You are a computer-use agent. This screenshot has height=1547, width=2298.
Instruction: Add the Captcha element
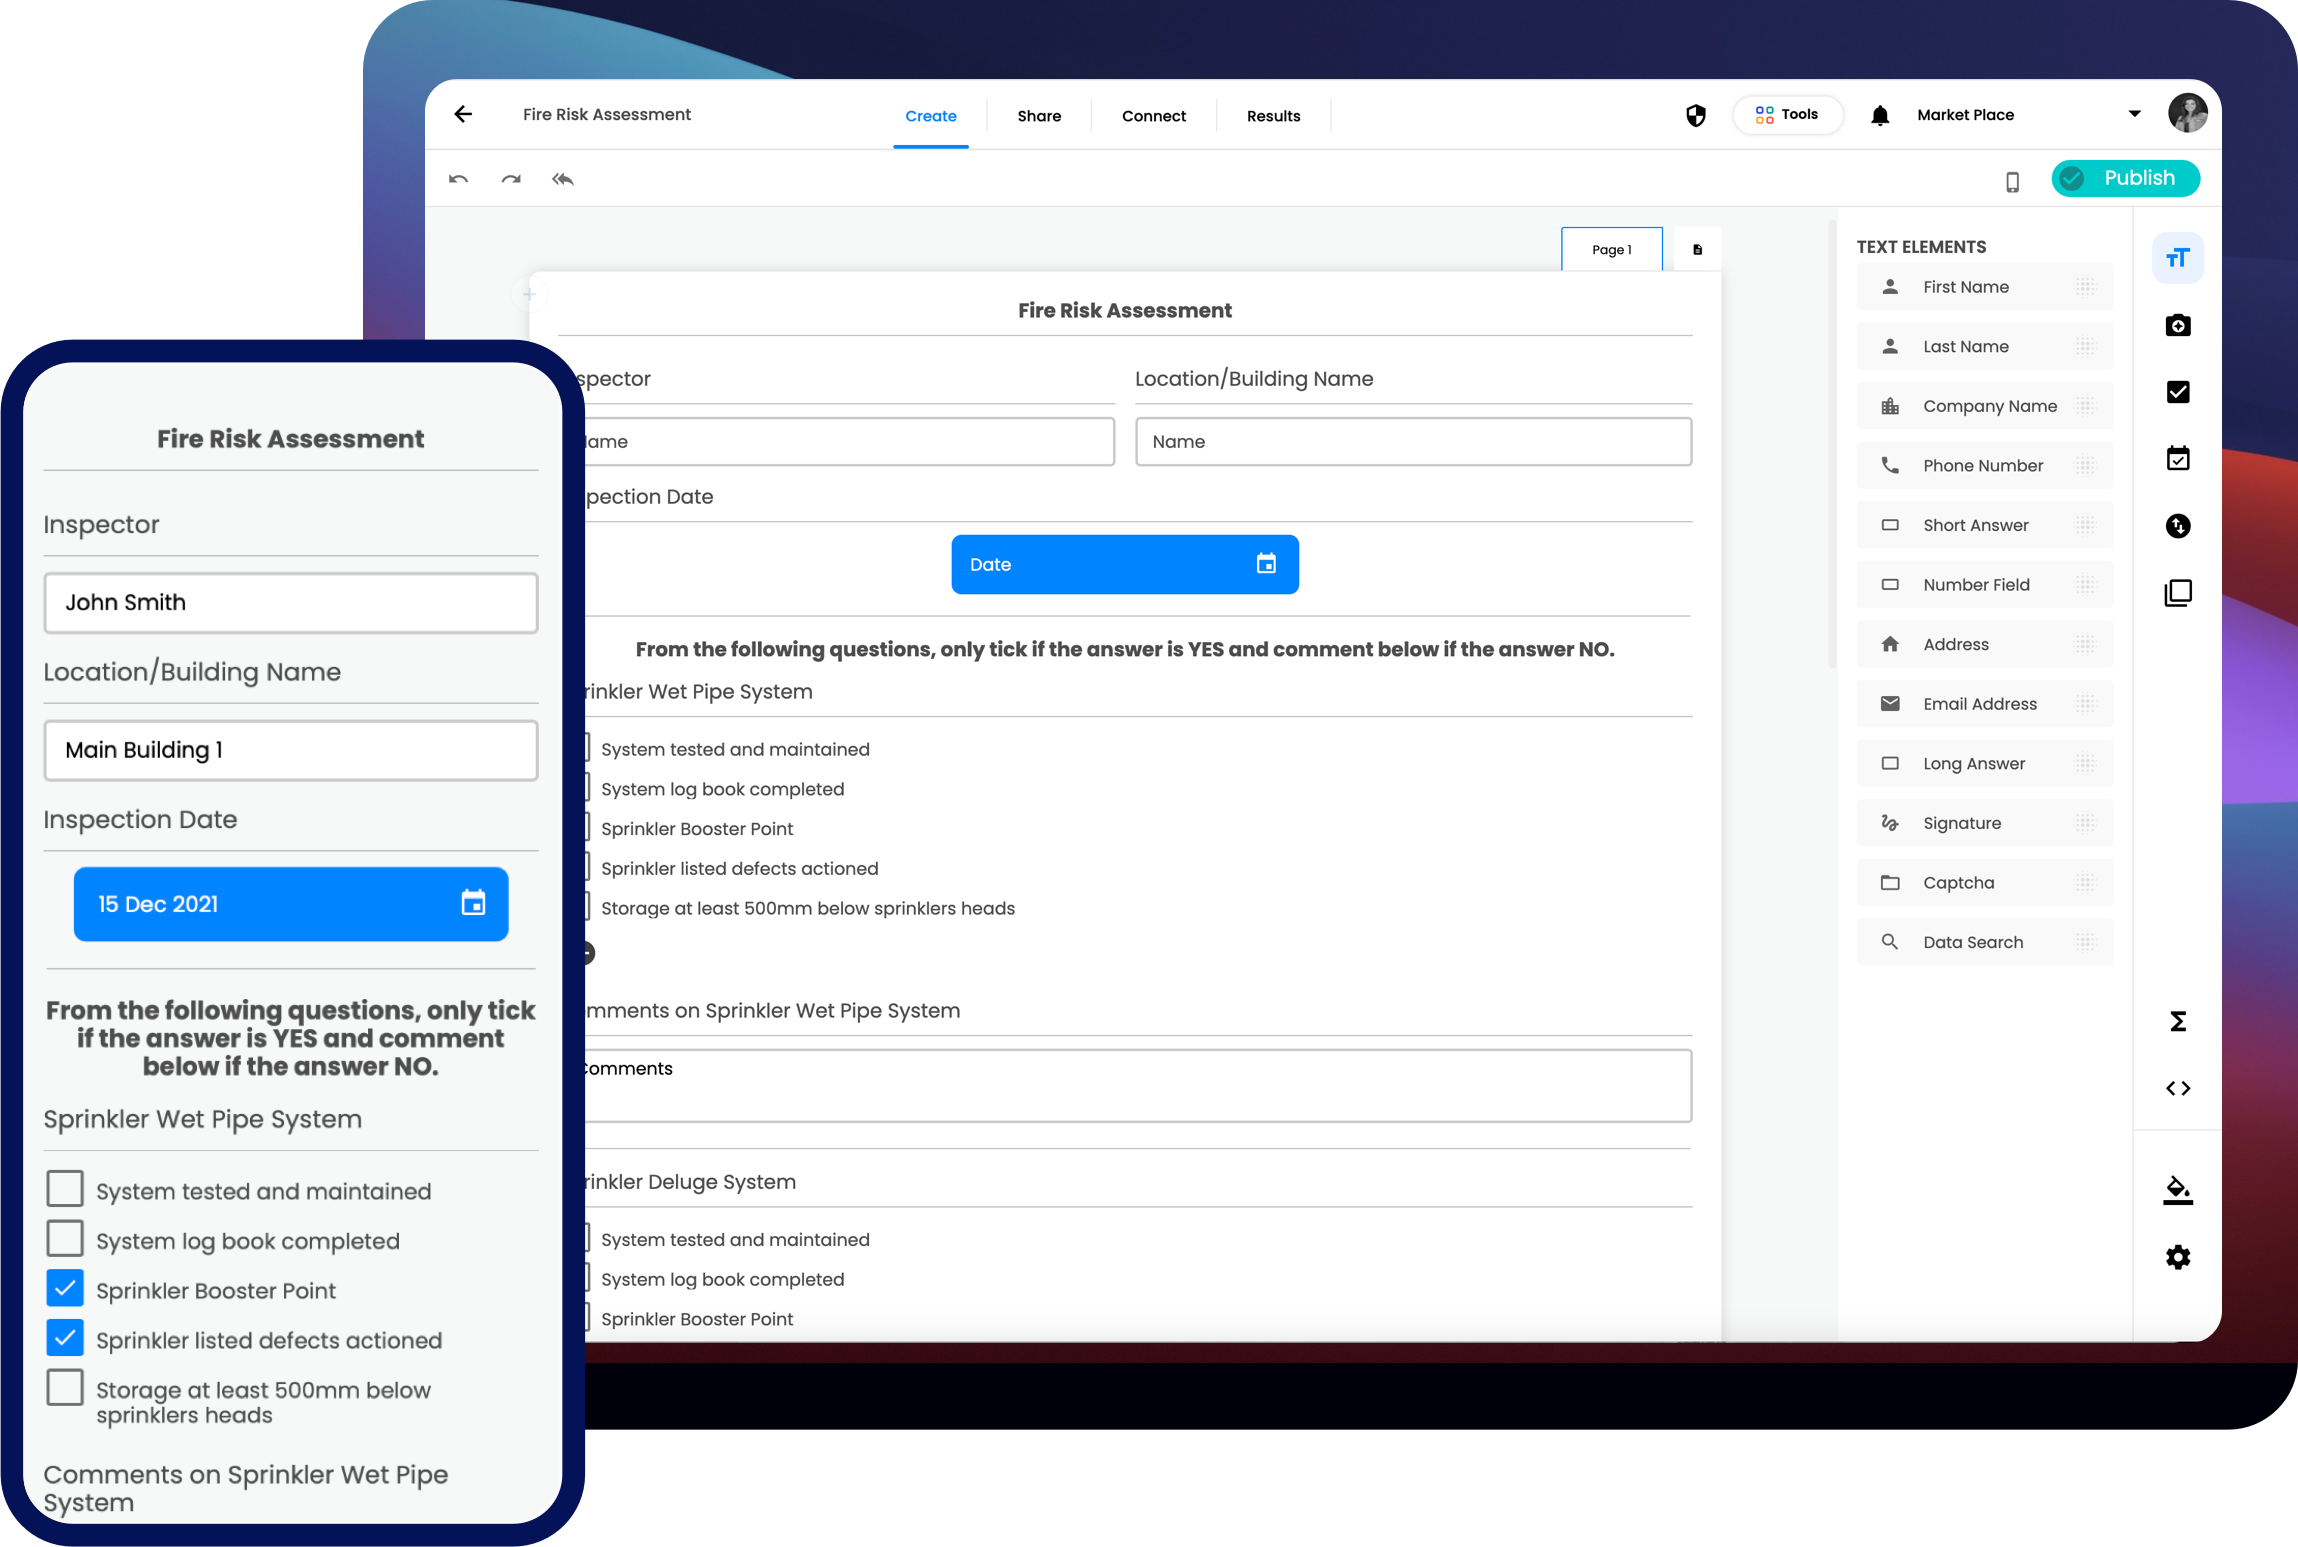(x=1984, y=882)
